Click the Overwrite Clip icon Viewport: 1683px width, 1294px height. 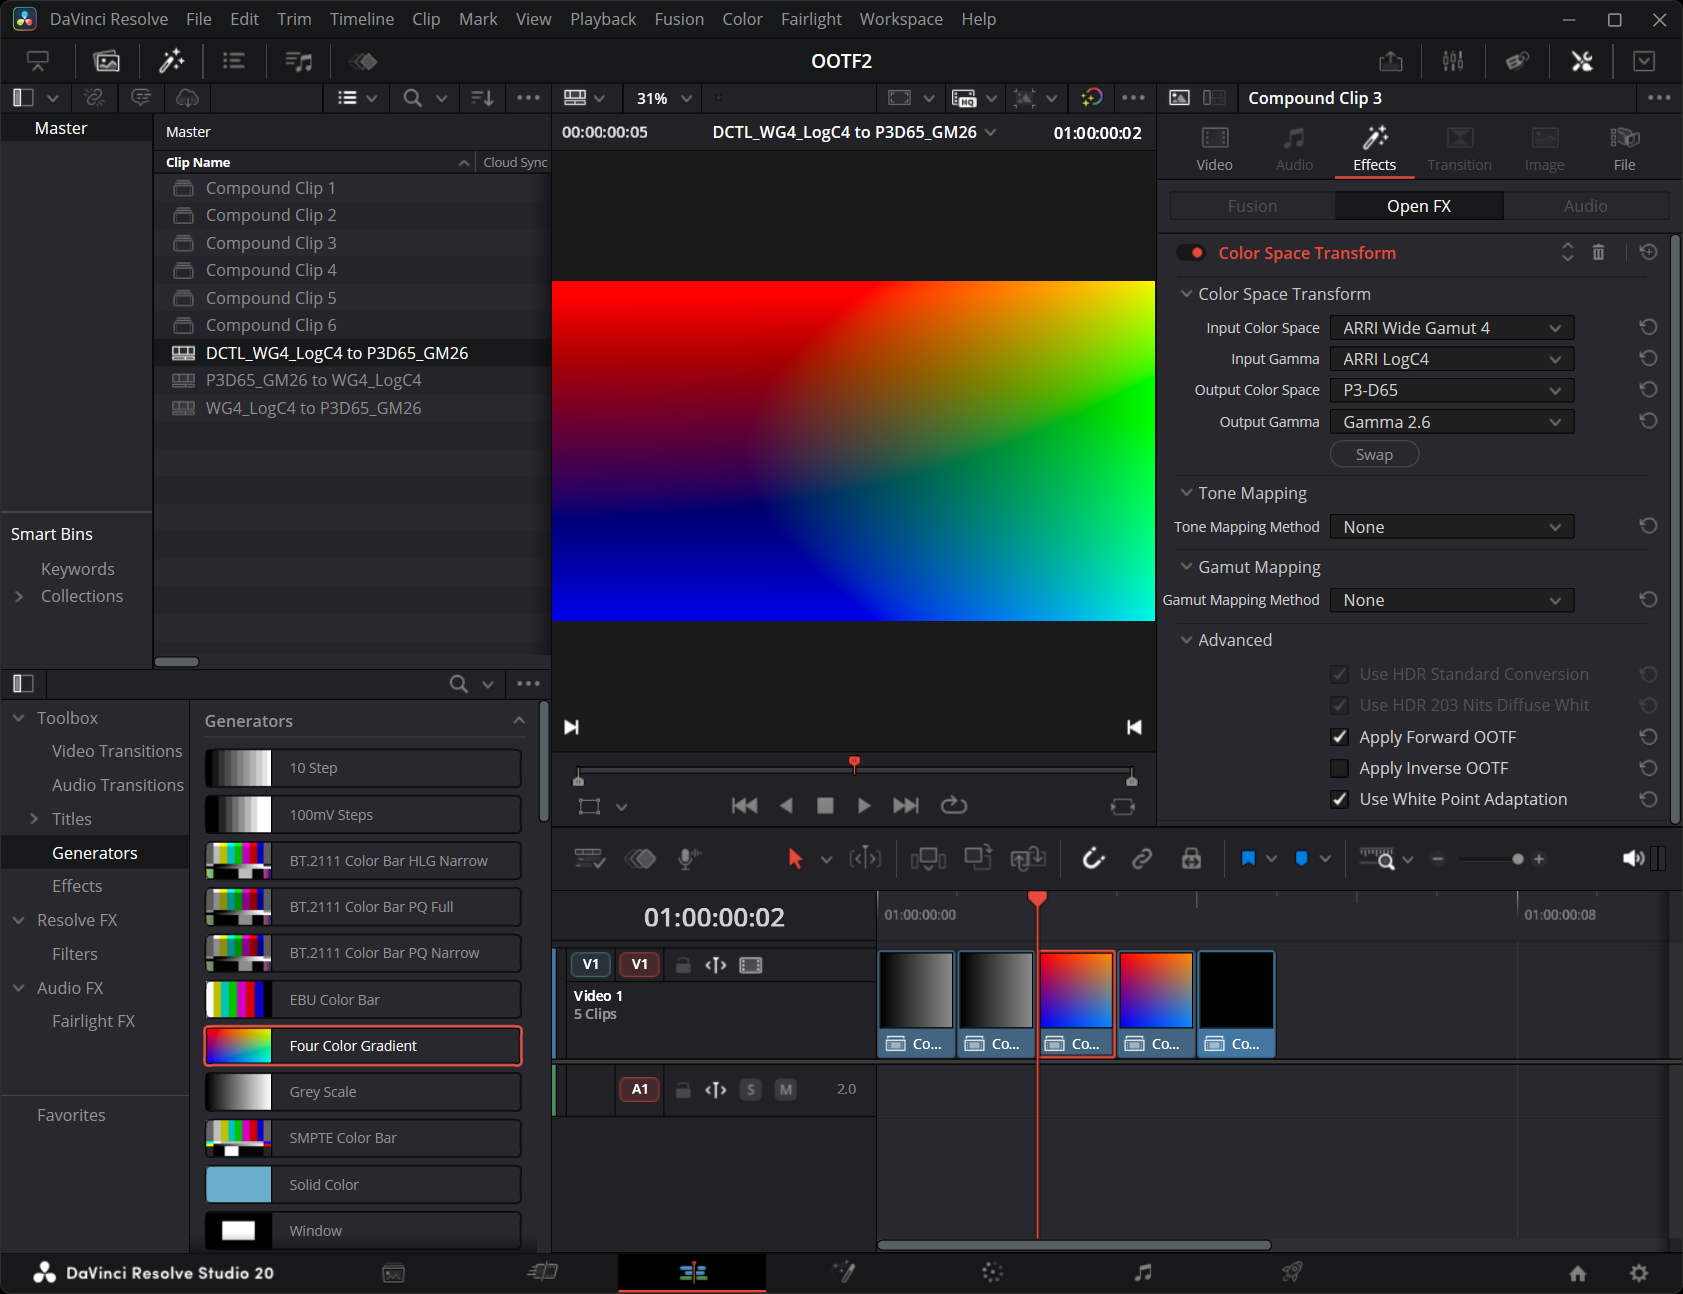point(978,858)
